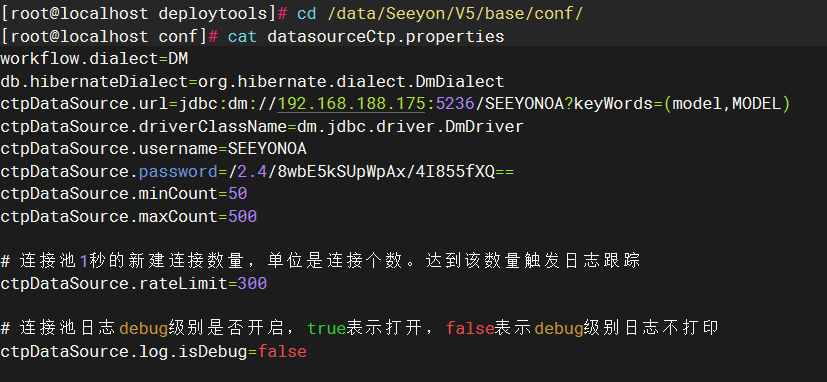Click the green true word in comment

point(326,328)
